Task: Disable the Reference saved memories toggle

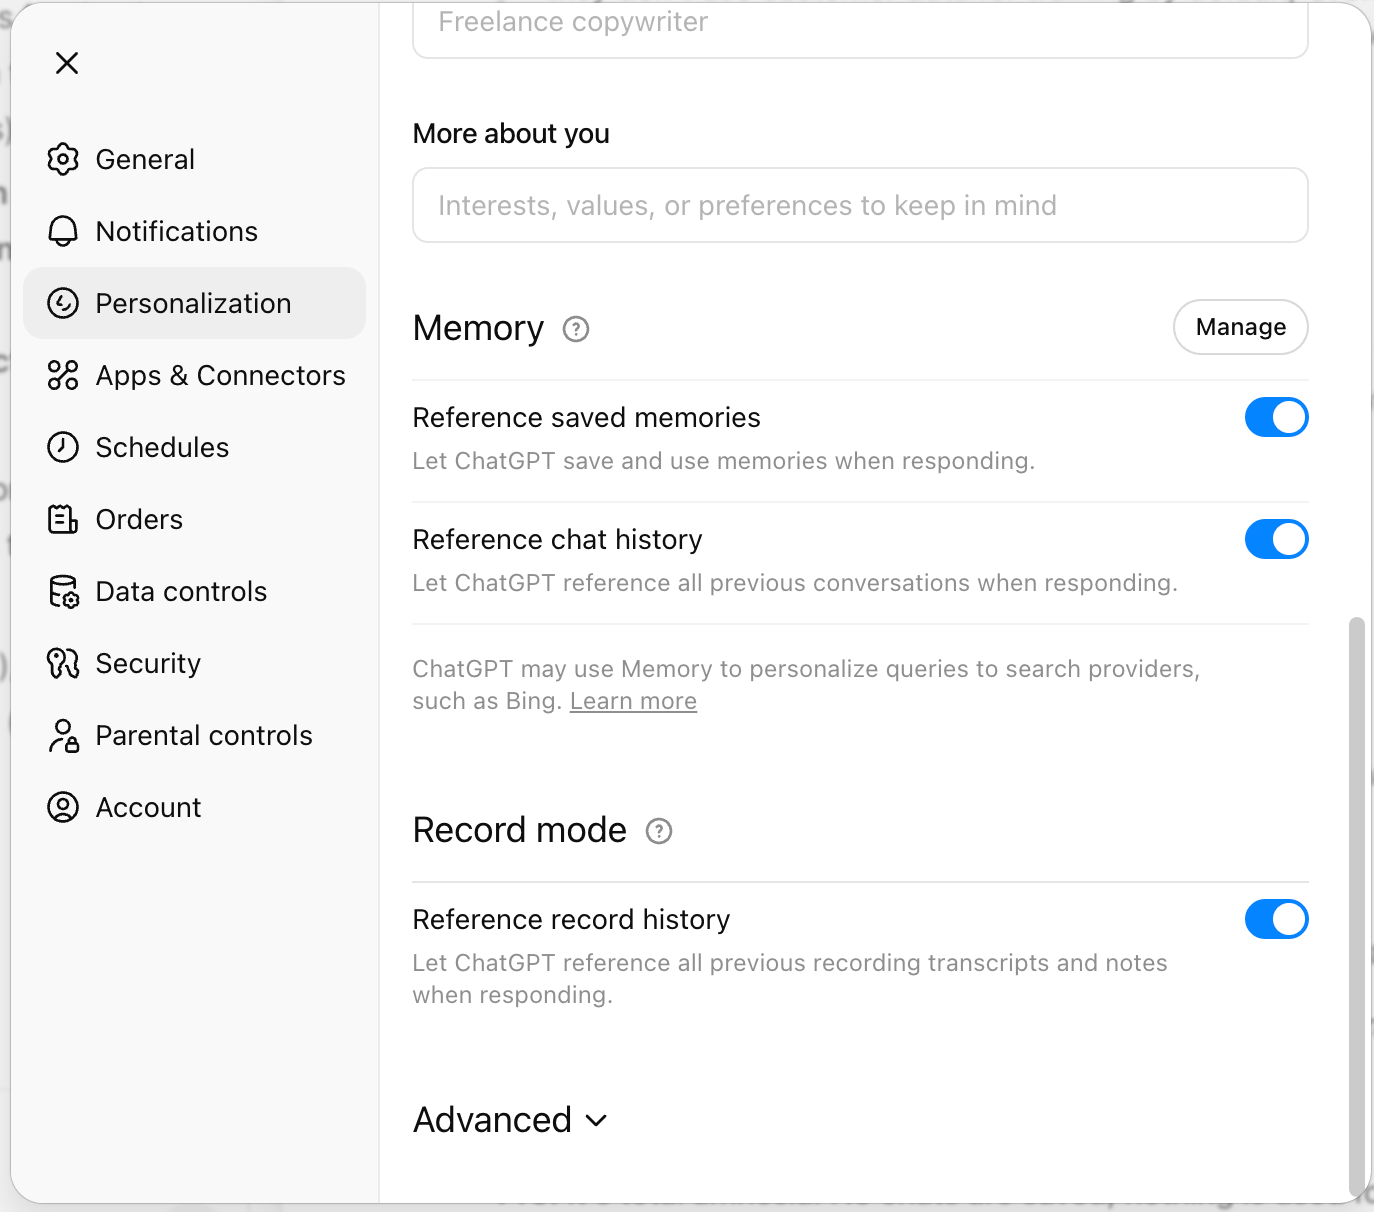Action: coord(1276,418)
